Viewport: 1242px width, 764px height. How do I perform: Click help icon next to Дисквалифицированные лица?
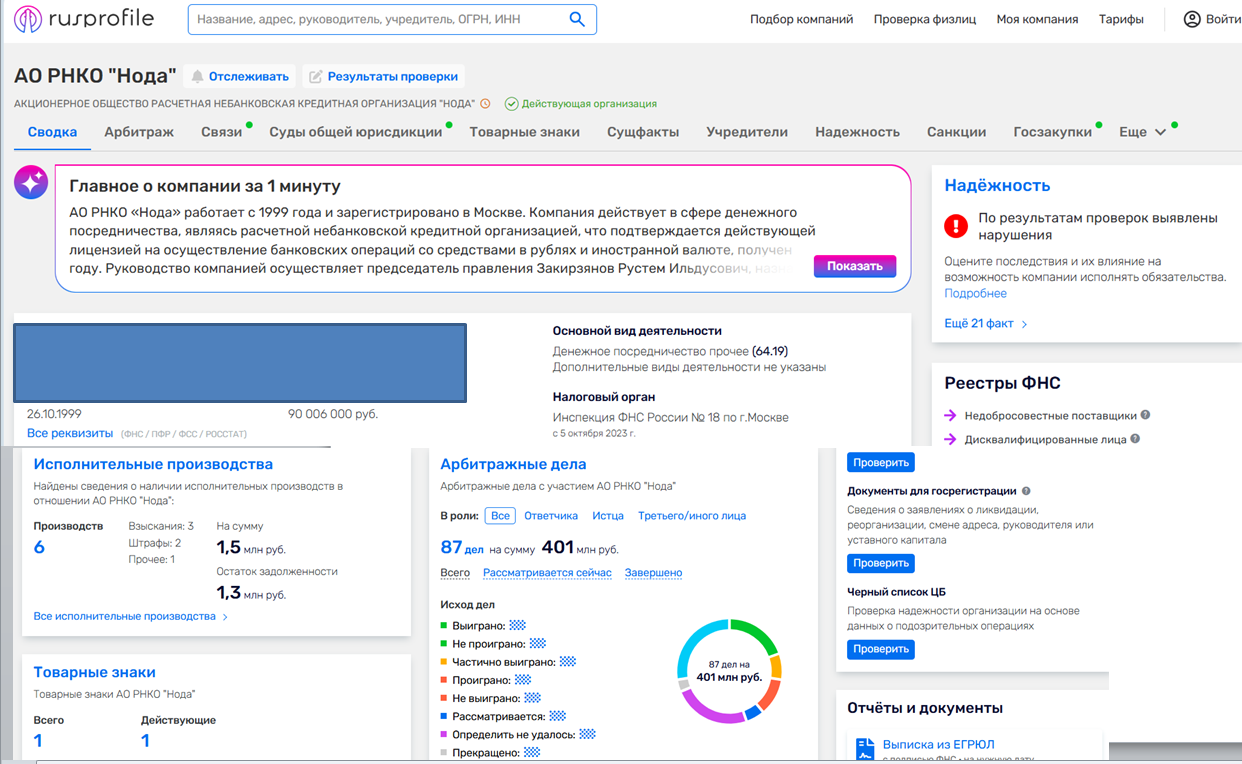point(1135,439)
